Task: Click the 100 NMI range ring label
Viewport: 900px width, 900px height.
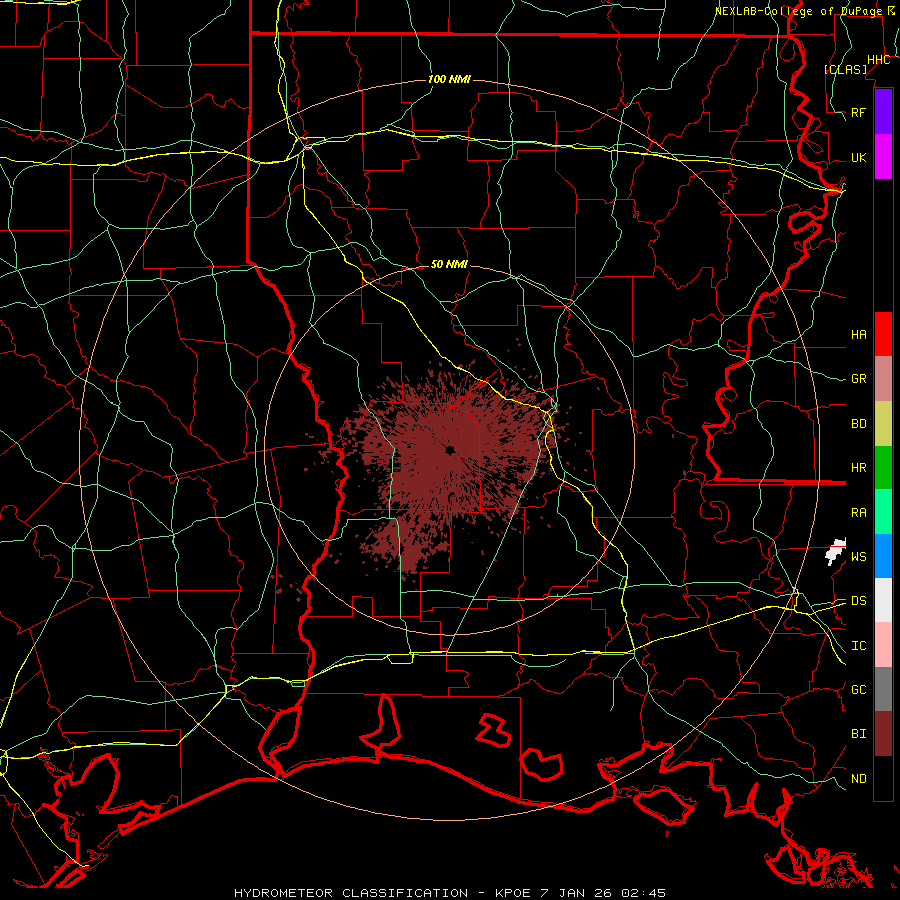Action: 449,79
